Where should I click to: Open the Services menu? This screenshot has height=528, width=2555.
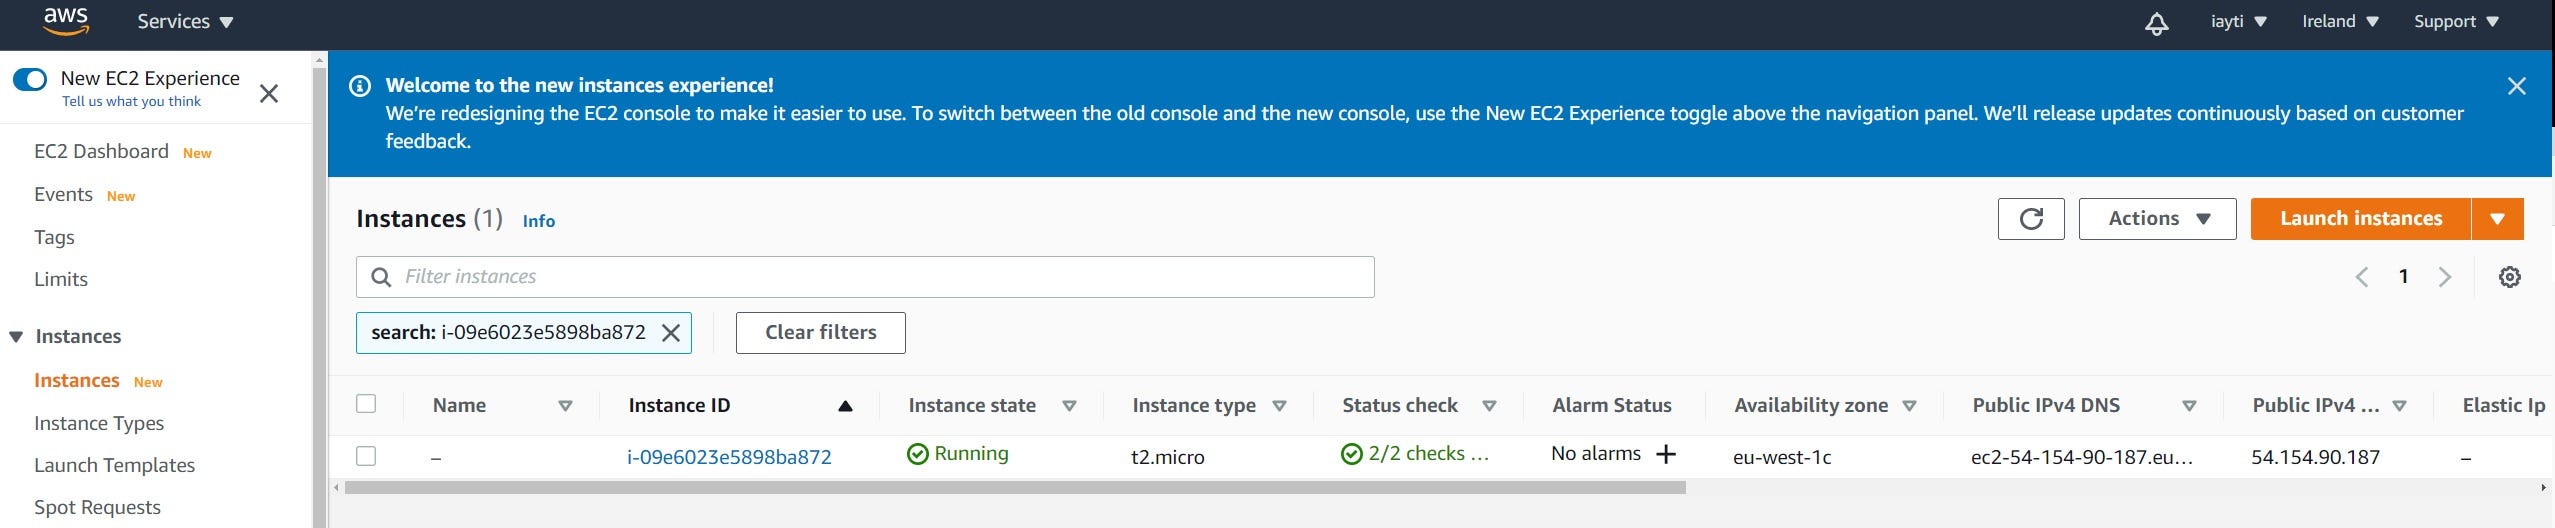click(x=185, y=22)
